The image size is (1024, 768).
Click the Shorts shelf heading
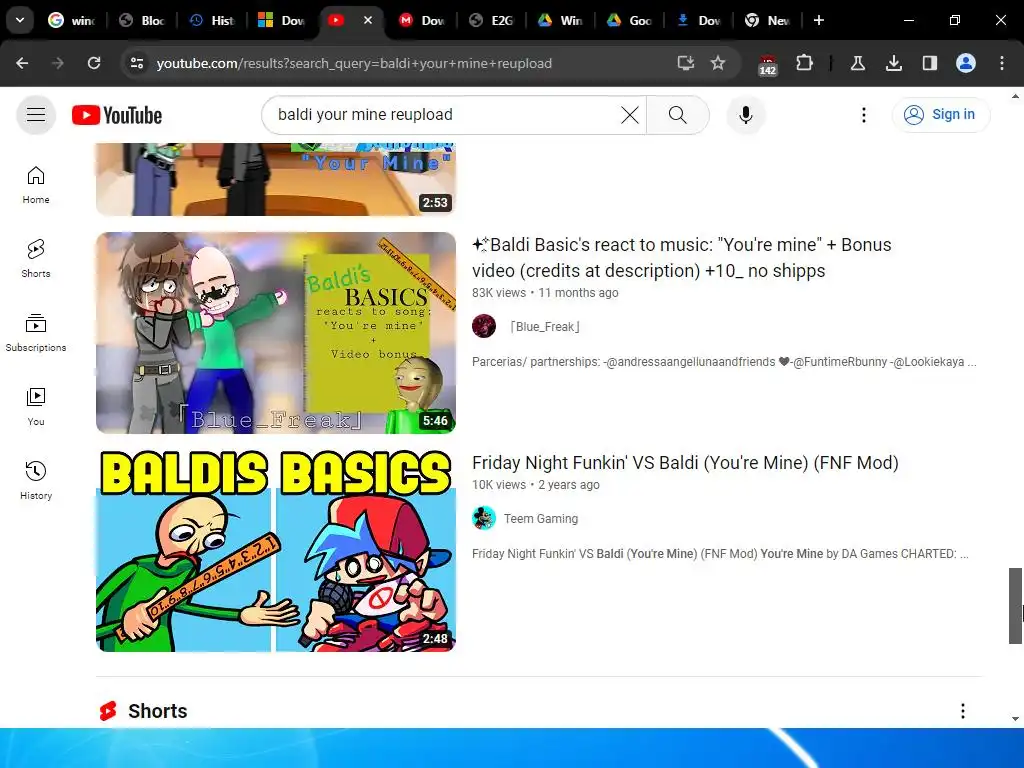click(157, 711)
